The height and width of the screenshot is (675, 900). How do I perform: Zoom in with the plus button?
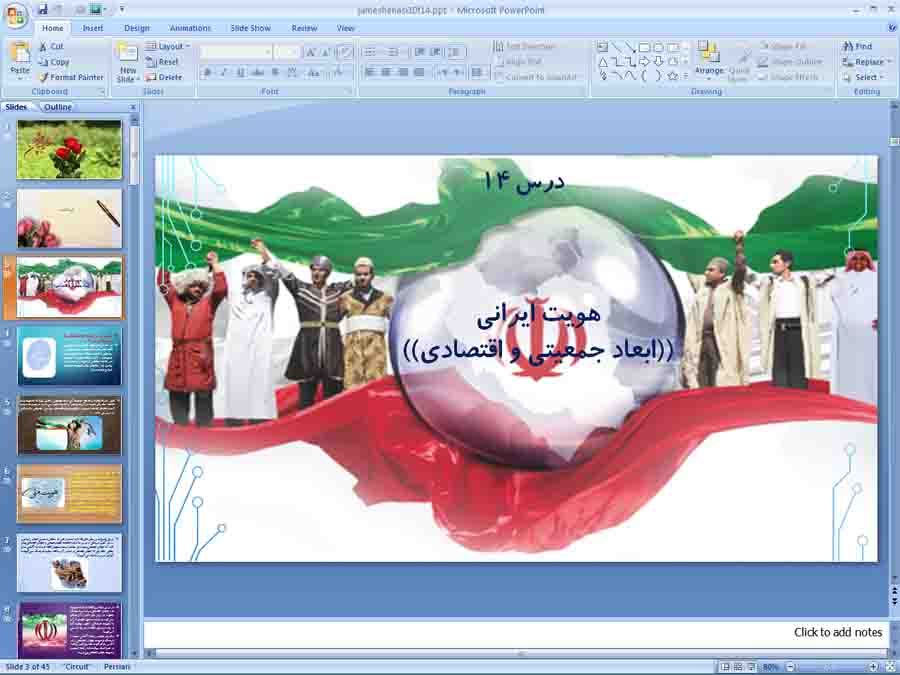pyautogui.click(x=874, y=667)
